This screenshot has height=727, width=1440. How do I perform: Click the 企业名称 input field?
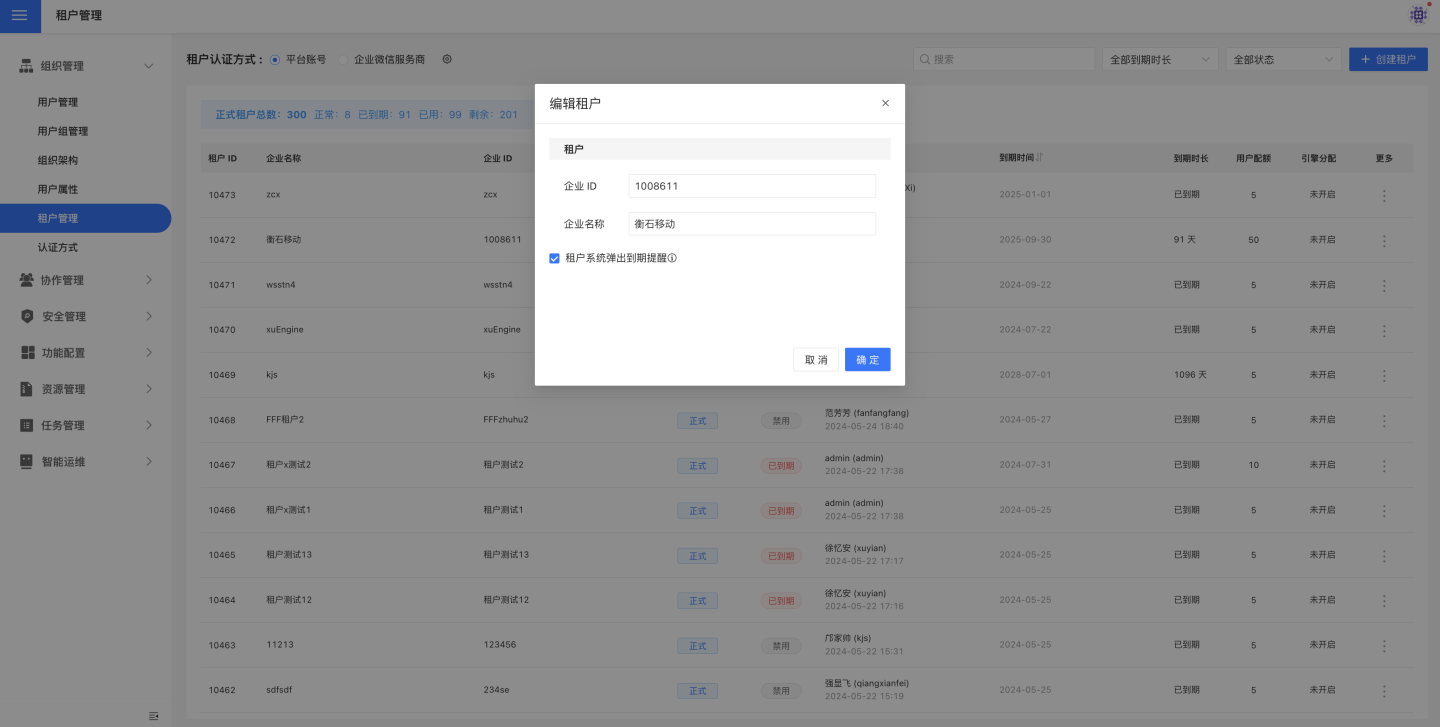click(x=752, y=224)
